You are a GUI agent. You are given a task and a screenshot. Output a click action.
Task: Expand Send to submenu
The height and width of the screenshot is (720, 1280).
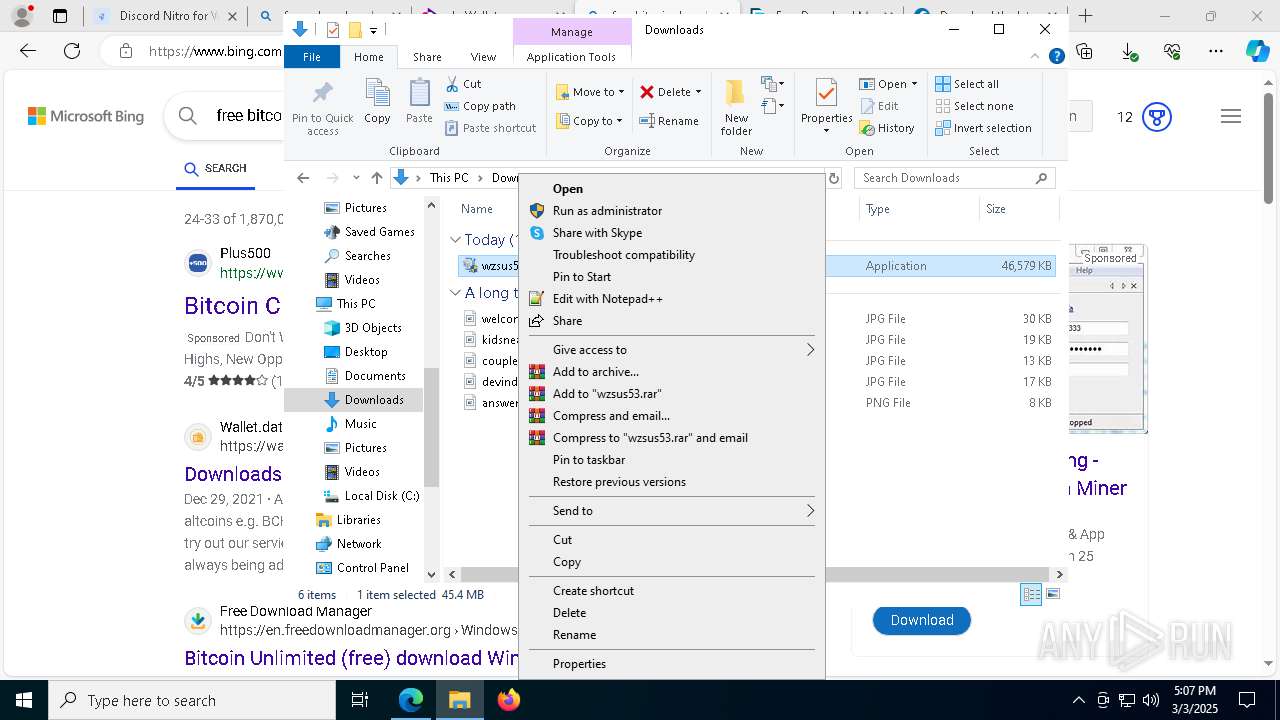(x=672, y=511)
